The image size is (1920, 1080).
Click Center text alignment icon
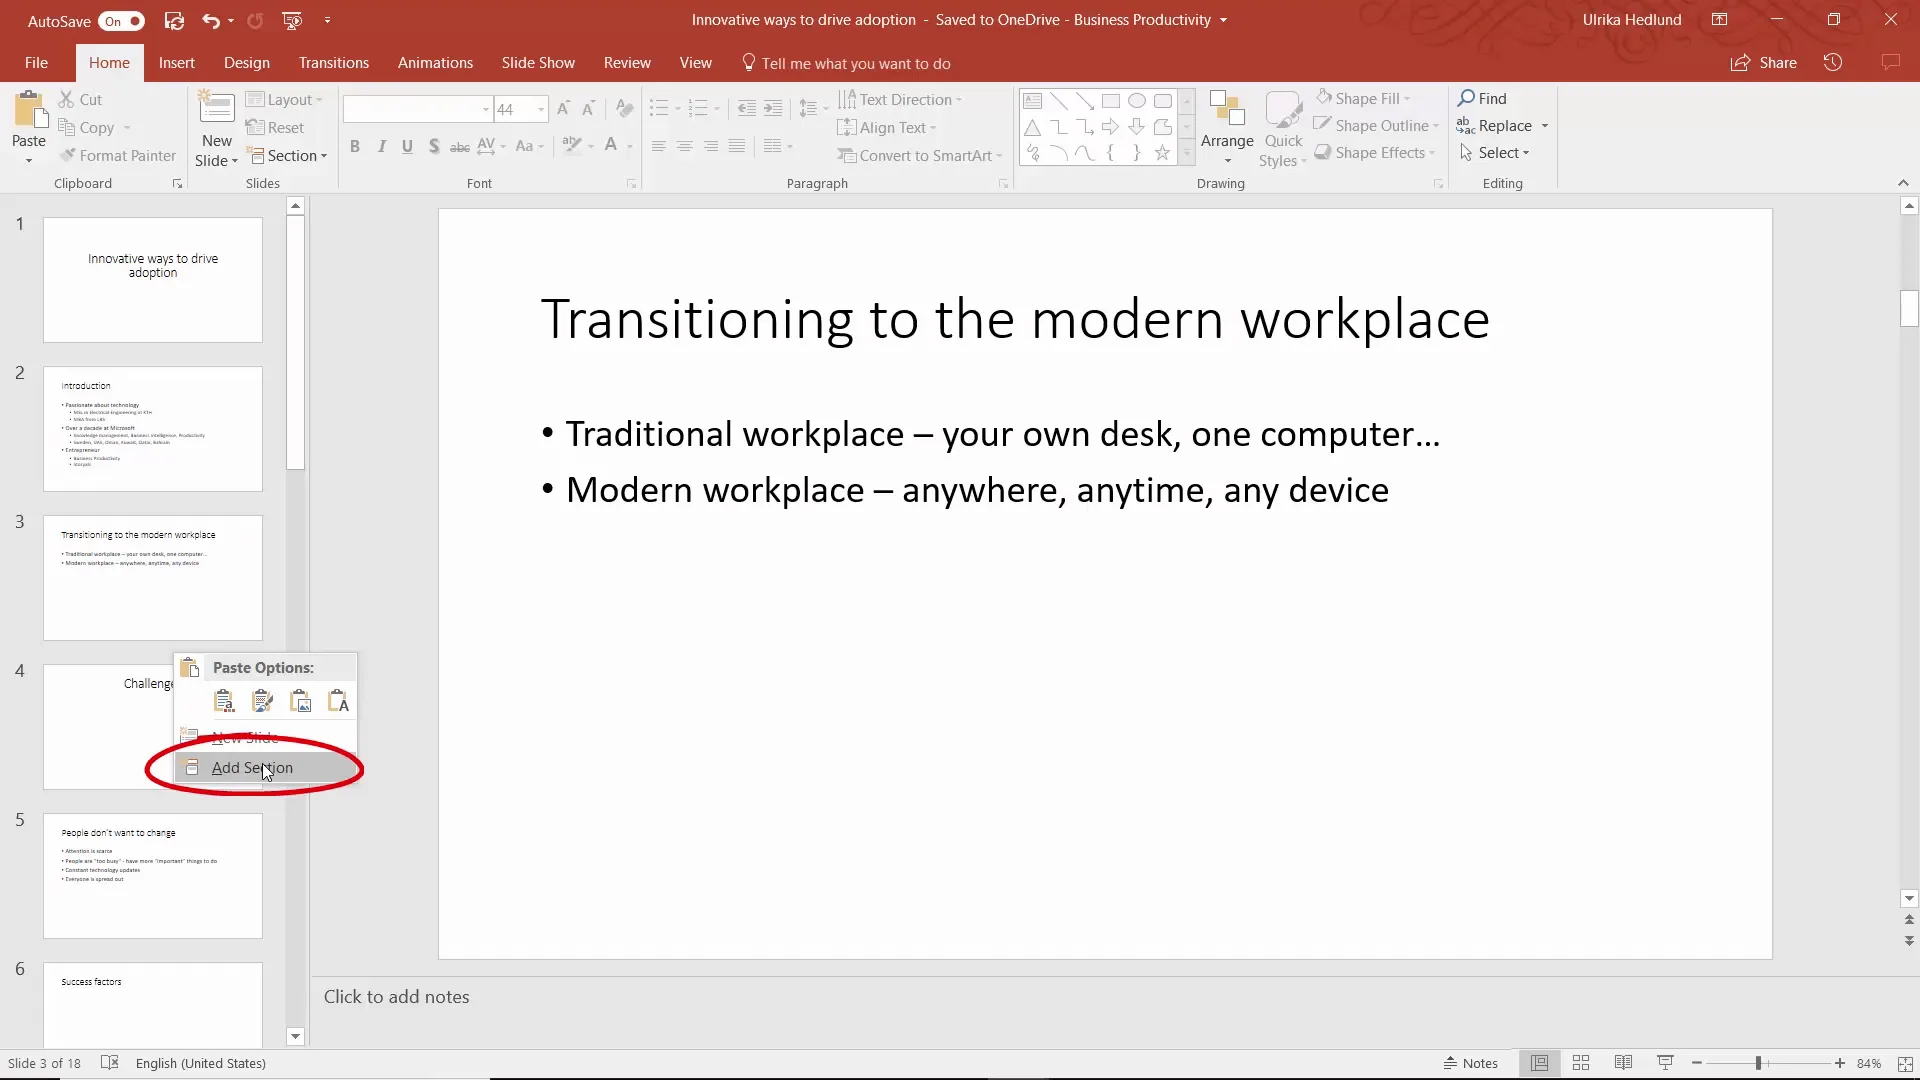pos(684,146)
